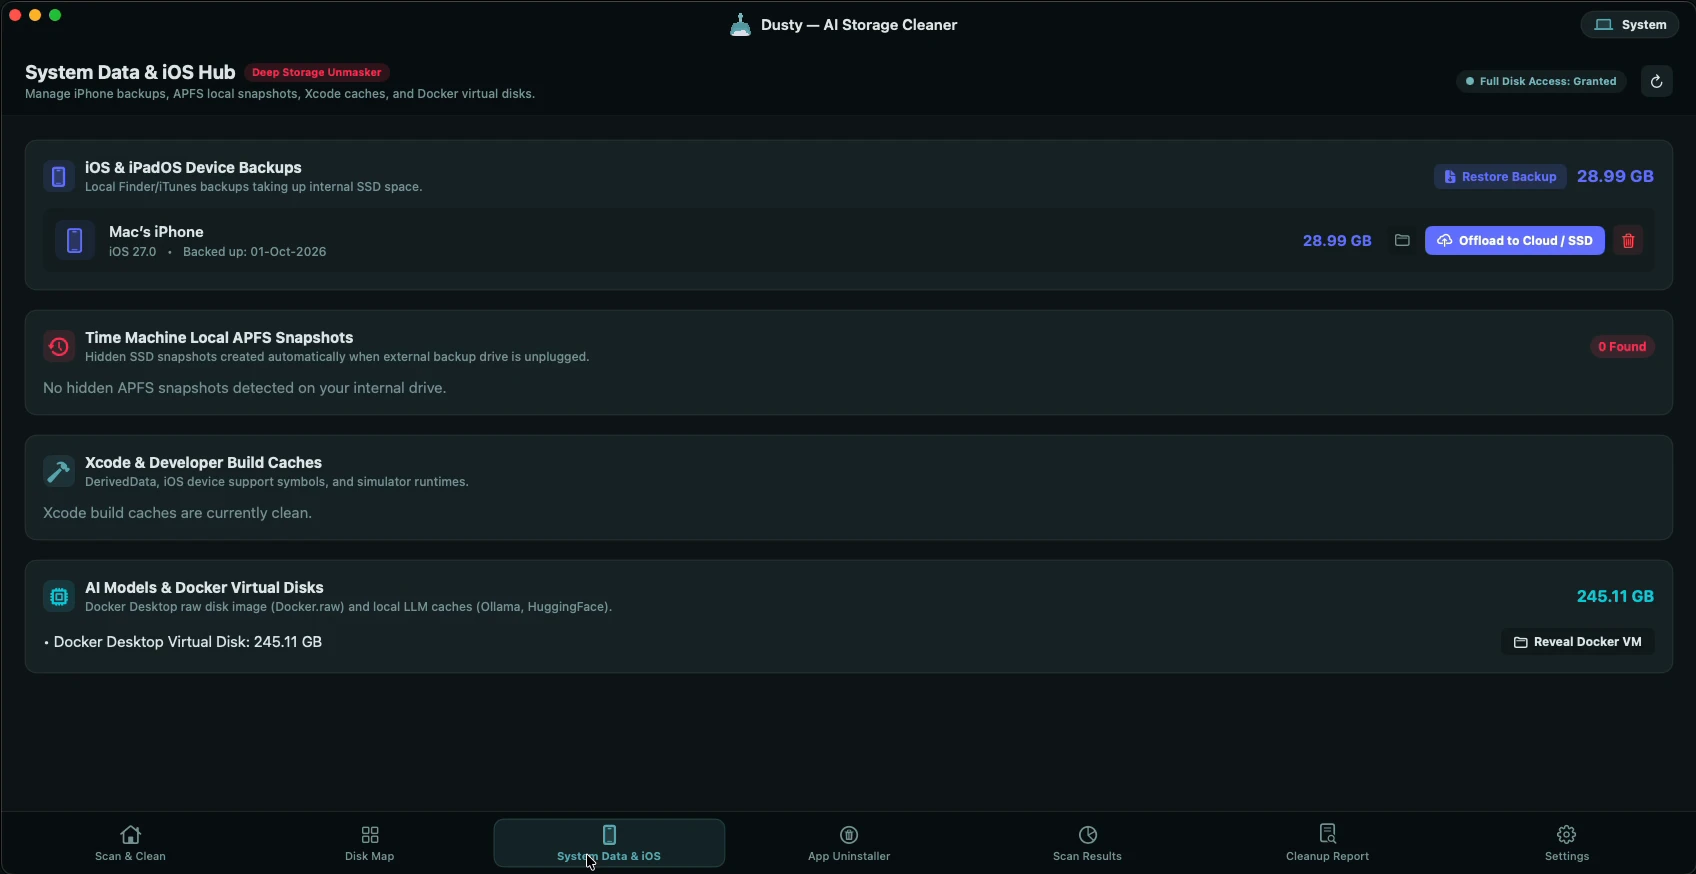The height and width of the screenshot is (874, 1696).
Task: Click the Time Machine Local APFS Snapshots heading
Action: [x=219, y=338]
